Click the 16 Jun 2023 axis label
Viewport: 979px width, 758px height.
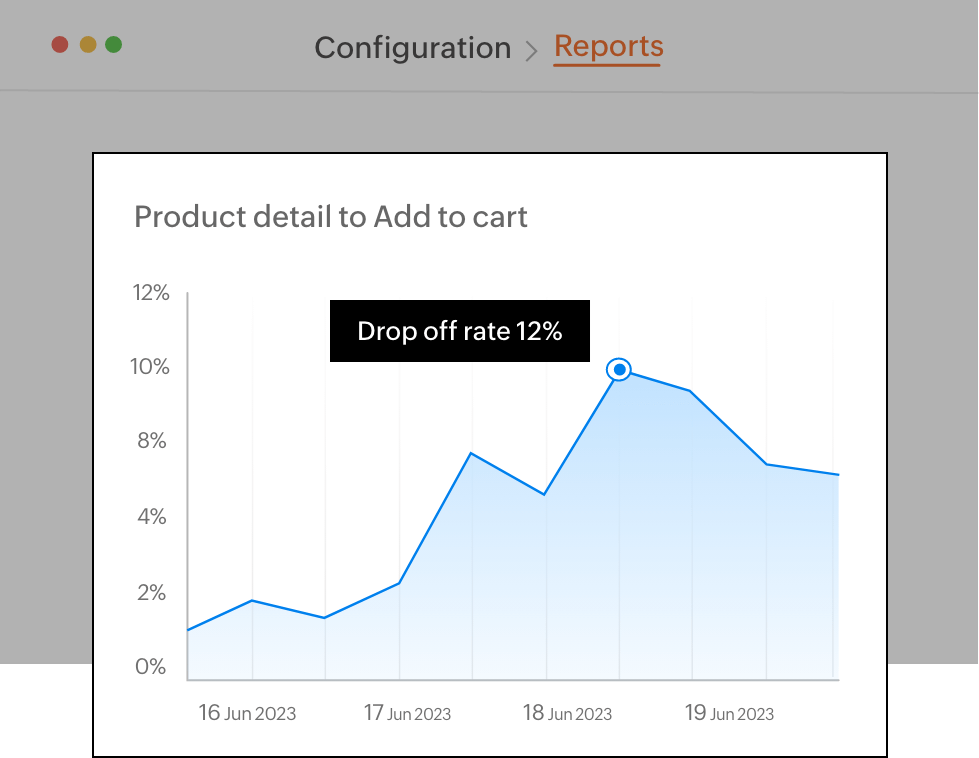(x=247, y=713)
